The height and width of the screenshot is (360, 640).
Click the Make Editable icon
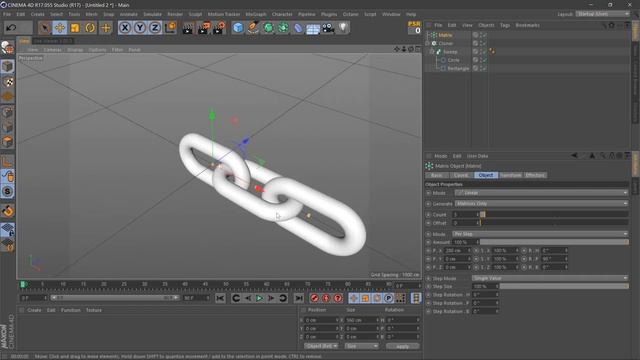click(x=7, y=48)
